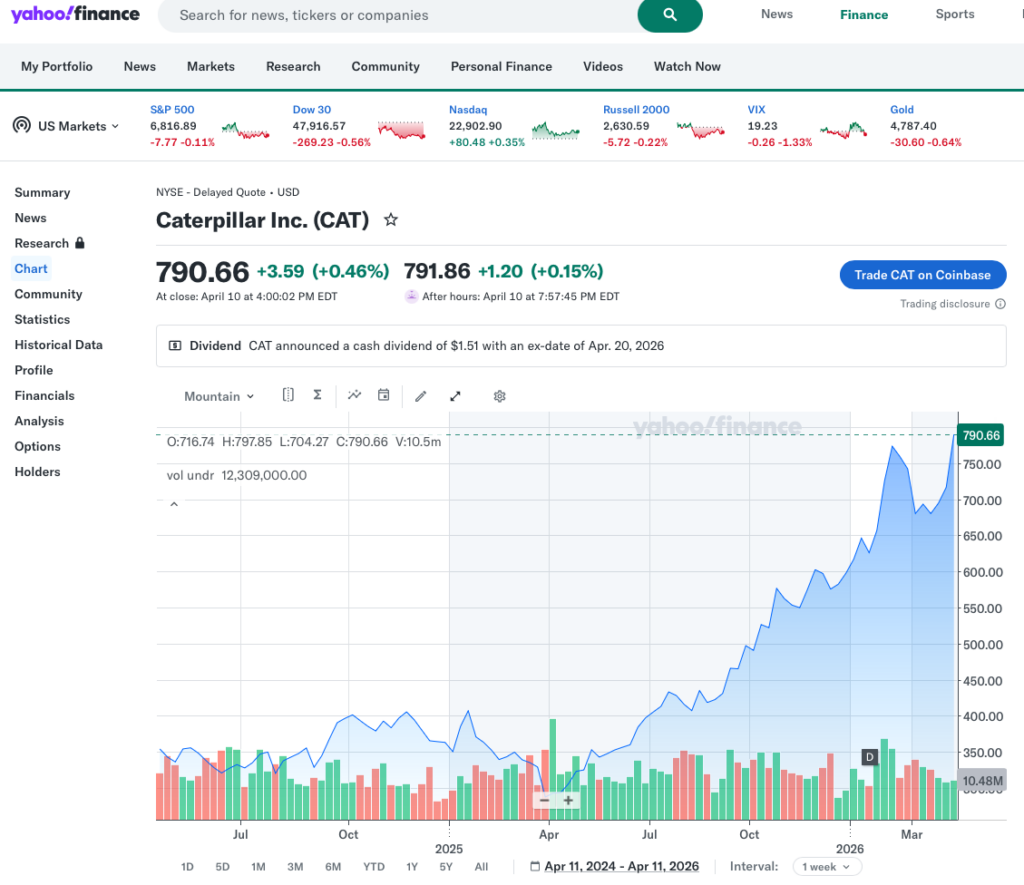Screen dimensions: 1024x885
Task: Click Trade CAT on Coinbase button
Action: coord(922,275)
